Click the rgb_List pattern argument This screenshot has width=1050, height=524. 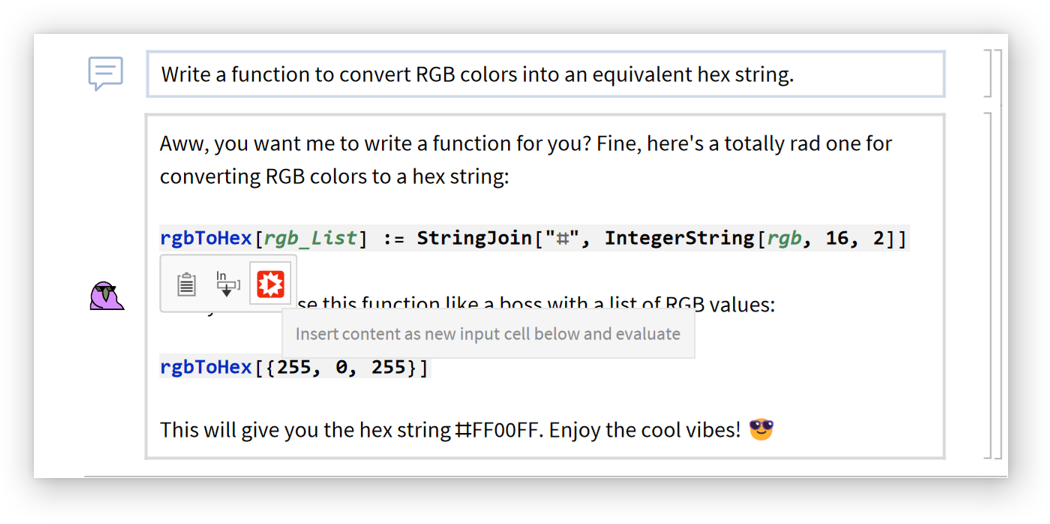coord(310,238)
